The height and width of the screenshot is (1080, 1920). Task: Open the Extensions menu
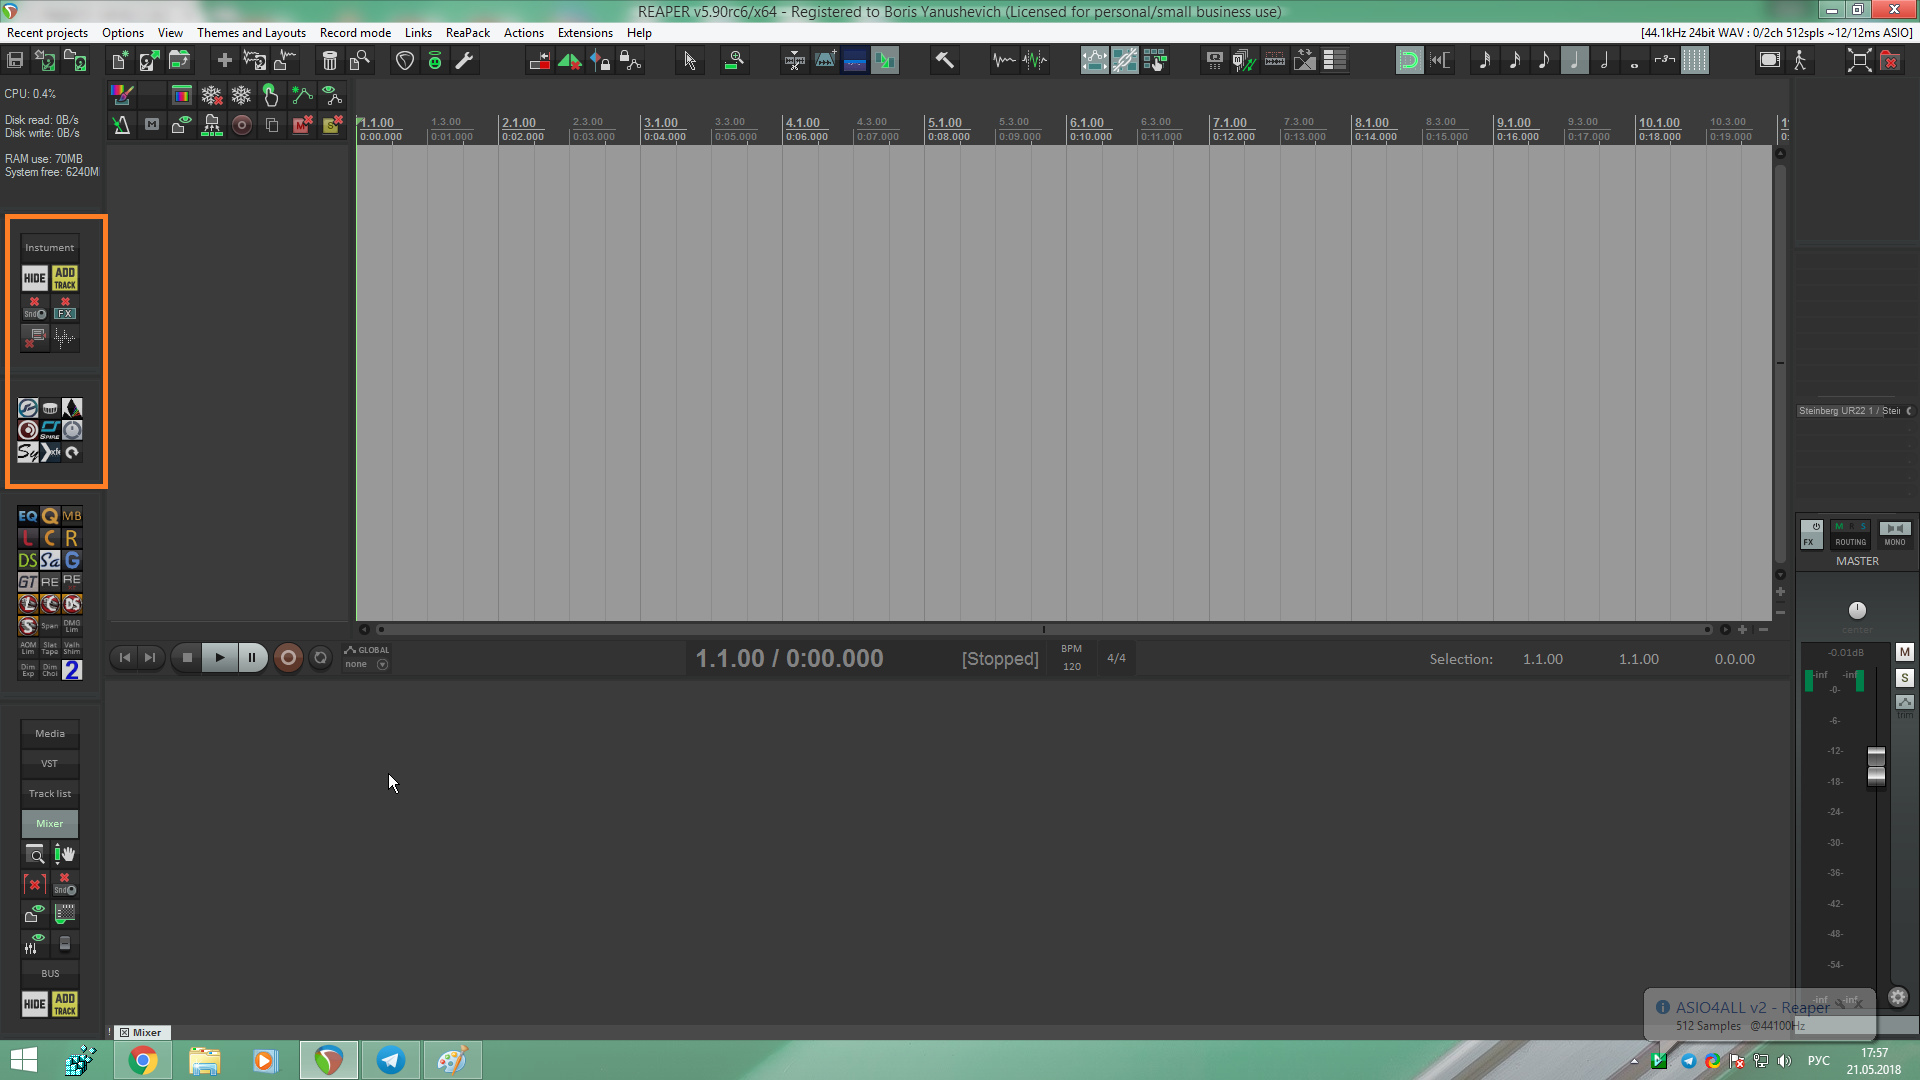585,33
